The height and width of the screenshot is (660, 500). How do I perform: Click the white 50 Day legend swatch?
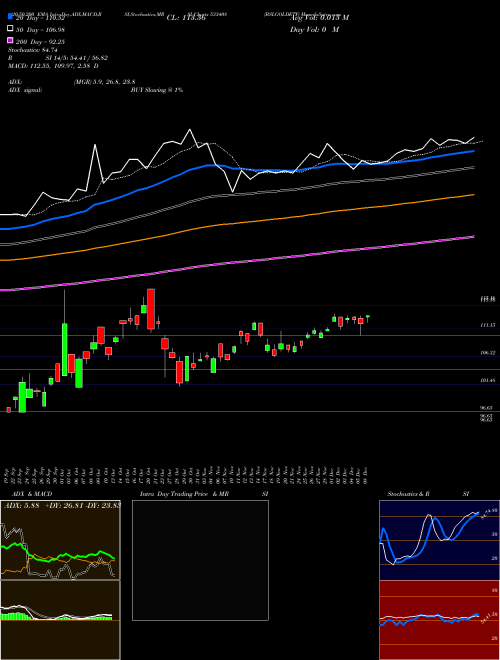coord(11,29)
